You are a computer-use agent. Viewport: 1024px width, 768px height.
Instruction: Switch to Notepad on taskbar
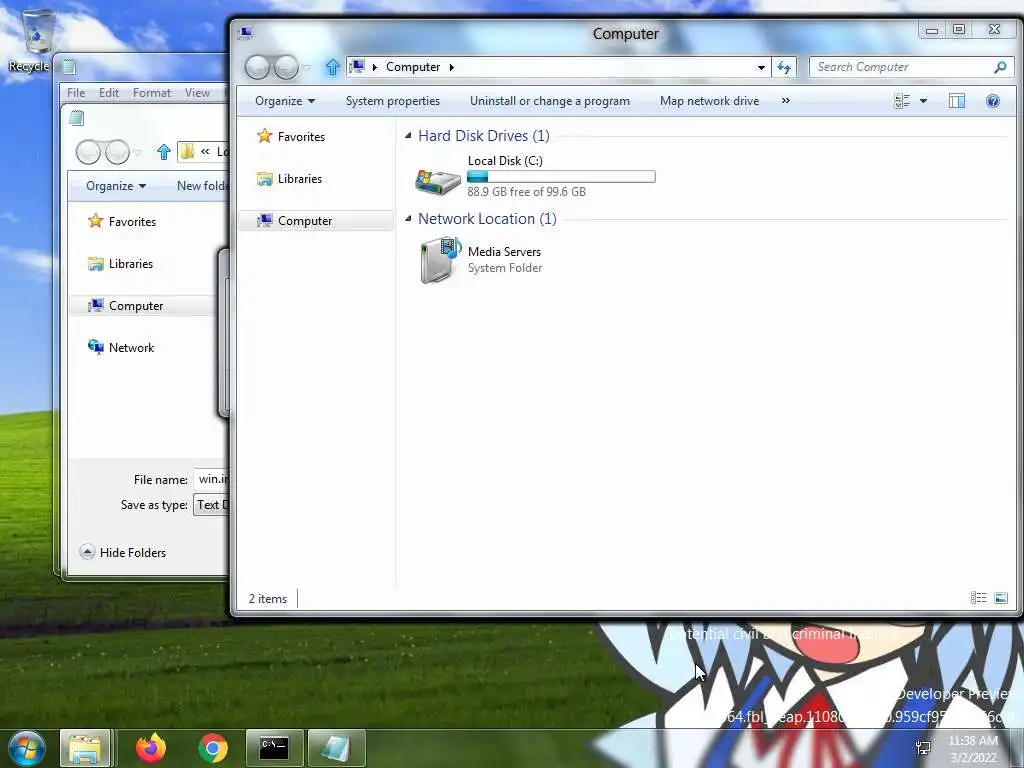(336, 748)
